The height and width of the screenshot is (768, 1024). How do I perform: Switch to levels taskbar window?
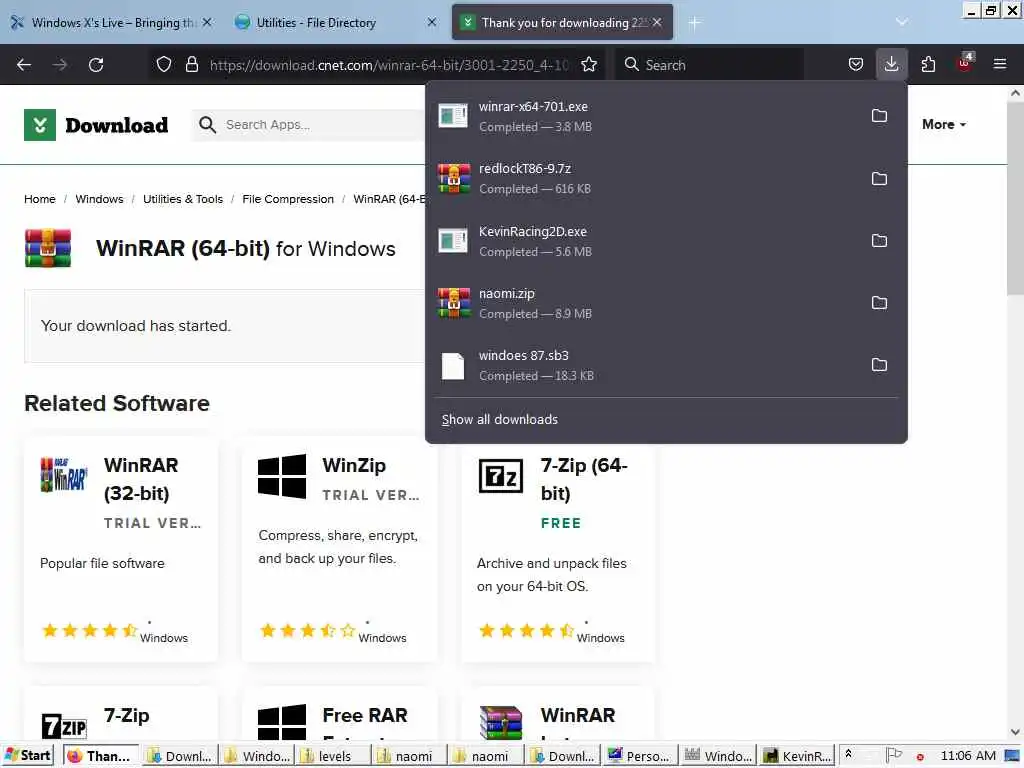point(334,756)
